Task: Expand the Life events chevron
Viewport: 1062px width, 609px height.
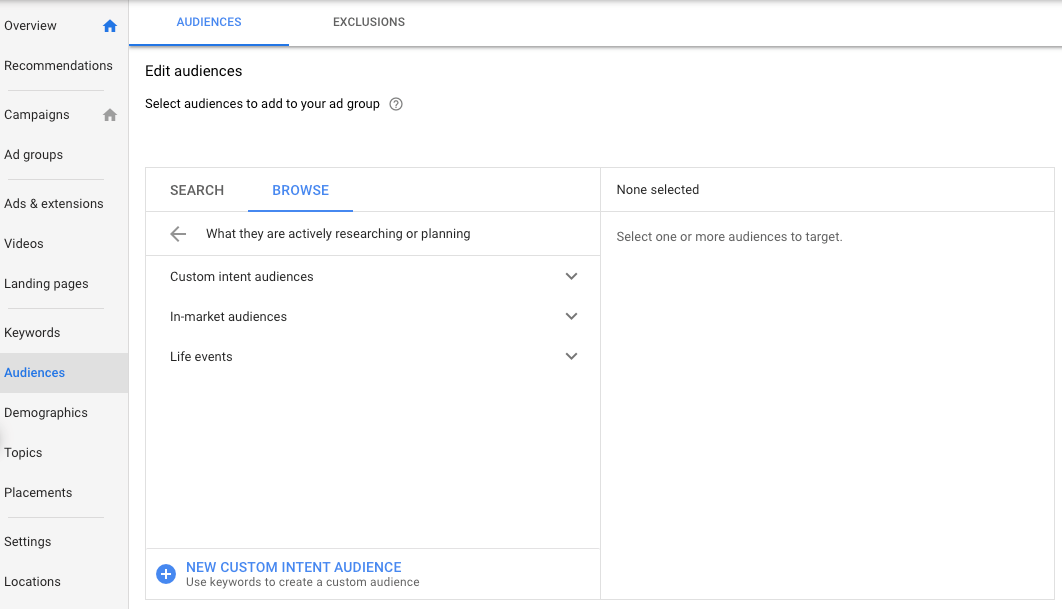Action: tap(571, 357)
